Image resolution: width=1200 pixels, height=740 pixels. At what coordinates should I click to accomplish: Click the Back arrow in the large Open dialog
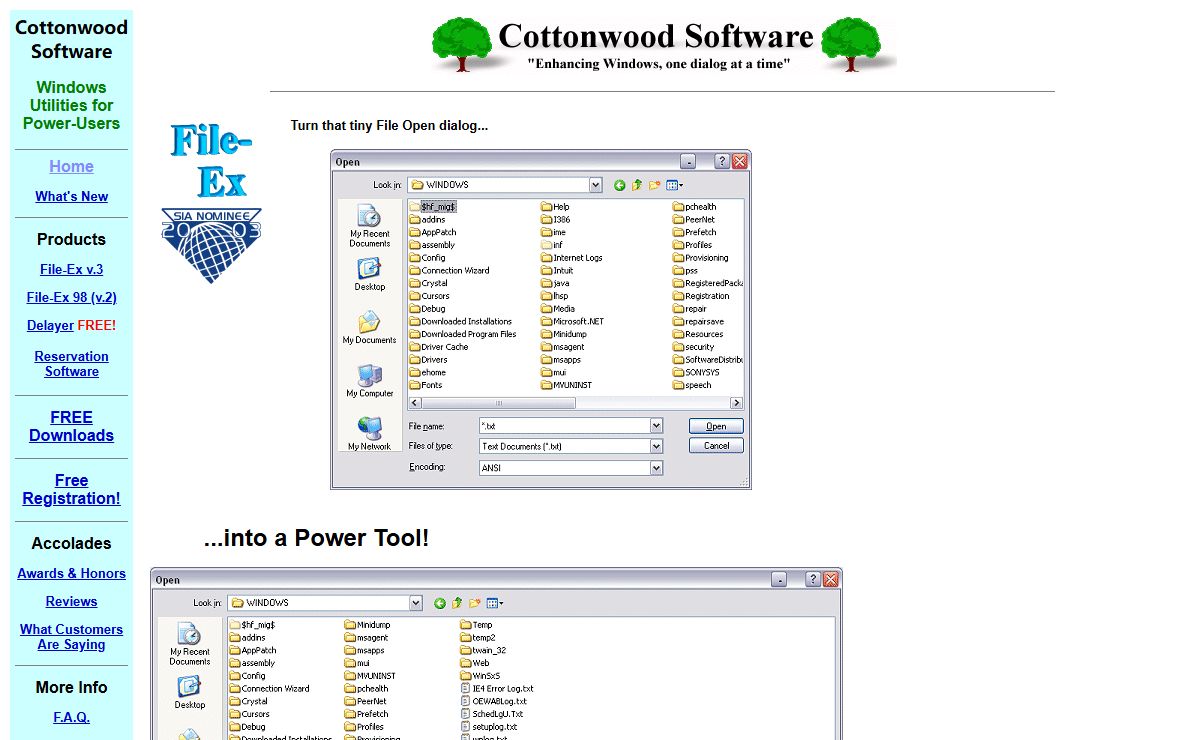pos(440,603)
